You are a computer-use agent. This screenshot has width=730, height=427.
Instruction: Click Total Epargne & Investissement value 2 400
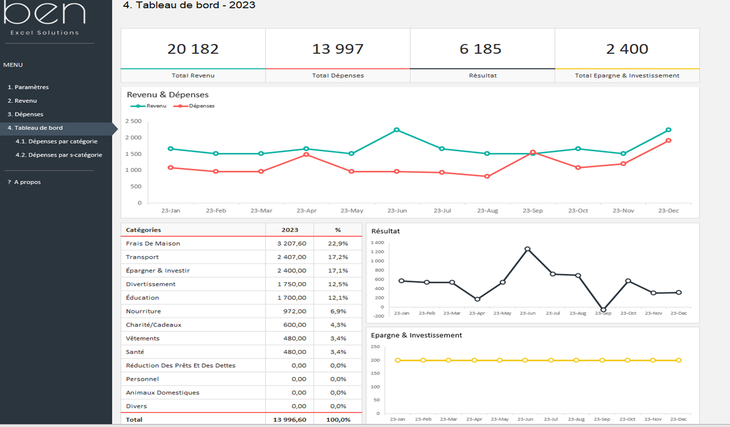(627, 49)
